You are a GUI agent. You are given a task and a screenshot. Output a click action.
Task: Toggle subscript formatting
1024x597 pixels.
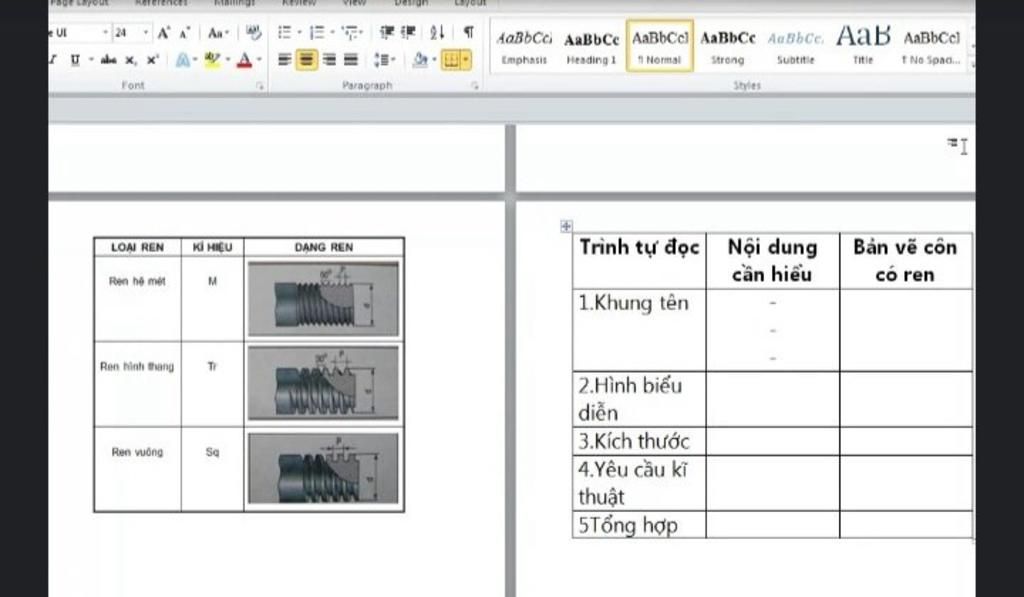coord(131,60)
